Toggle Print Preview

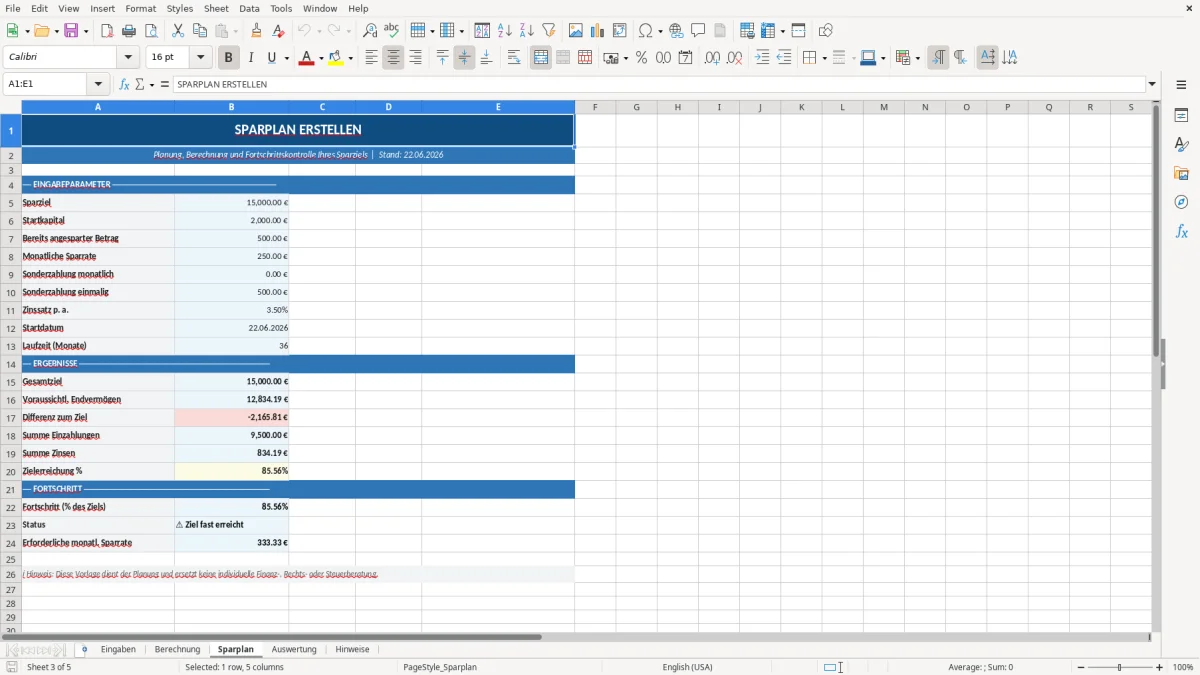click(x=151, y=31)
